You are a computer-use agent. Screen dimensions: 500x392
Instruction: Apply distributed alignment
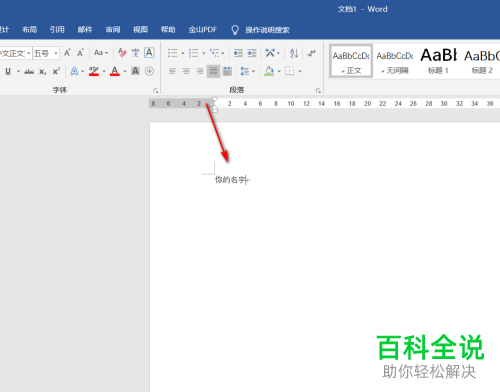coord(227,71)
